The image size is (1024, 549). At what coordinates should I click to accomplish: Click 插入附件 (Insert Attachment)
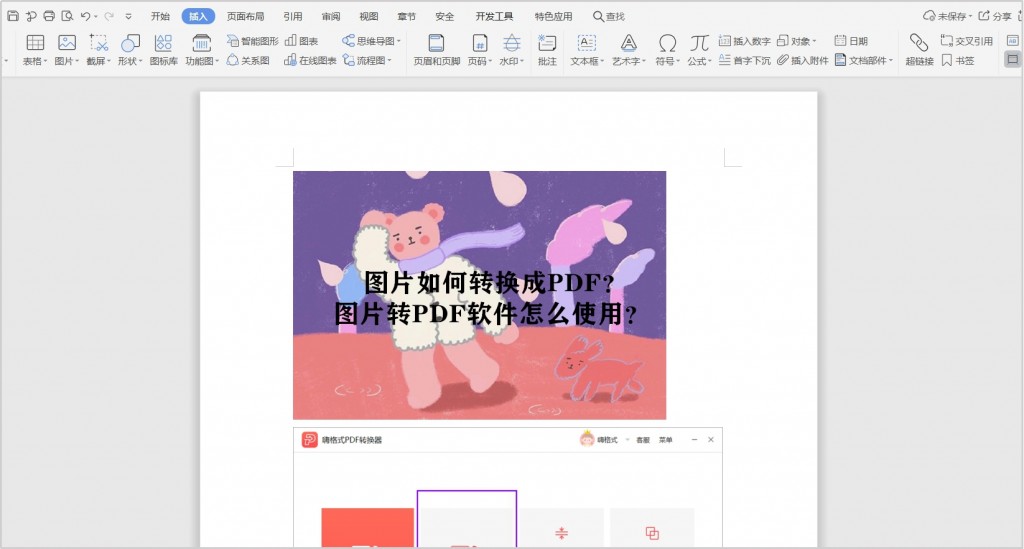[803, 60]
